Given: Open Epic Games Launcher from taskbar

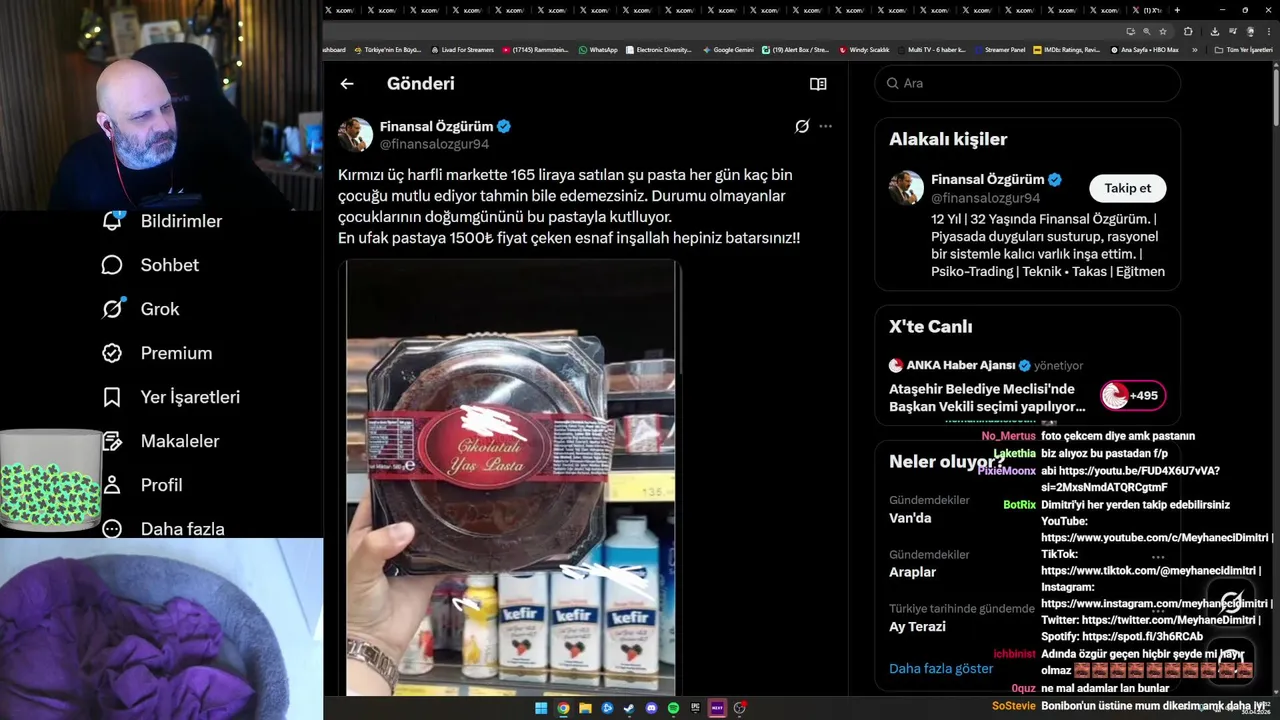Looking at the screenshot, I should click(x=695, y=708).
